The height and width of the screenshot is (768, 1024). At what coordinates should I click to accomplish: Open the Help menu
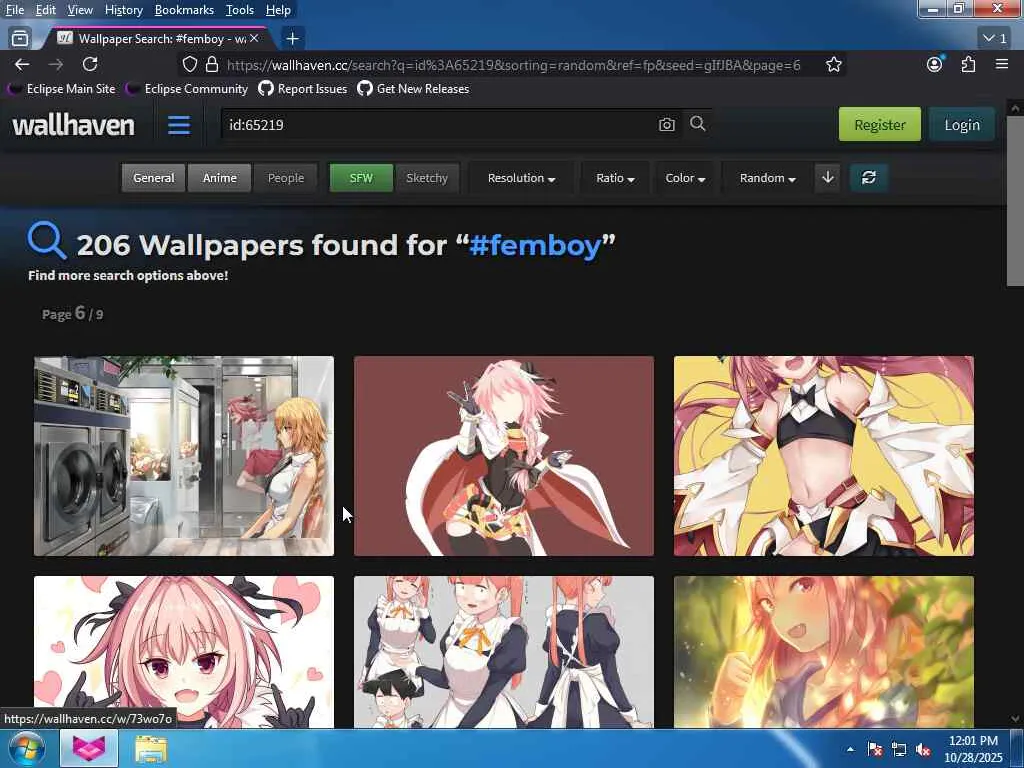[x=278, y=10]
